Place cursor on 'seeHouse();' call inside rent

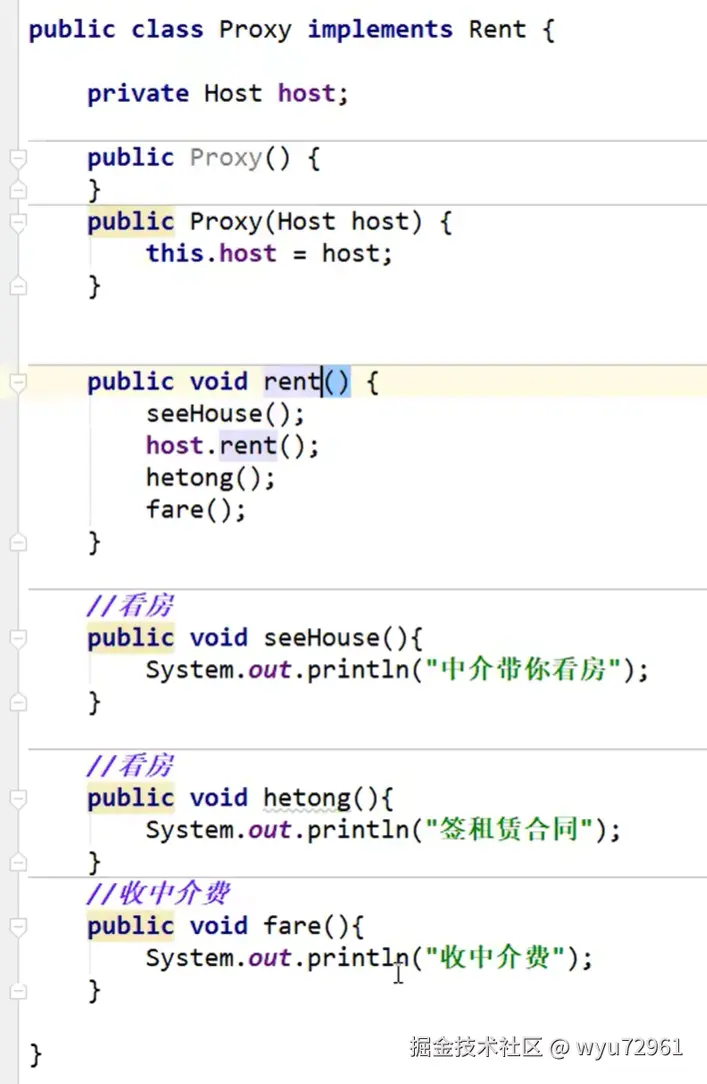pos(225,414)
